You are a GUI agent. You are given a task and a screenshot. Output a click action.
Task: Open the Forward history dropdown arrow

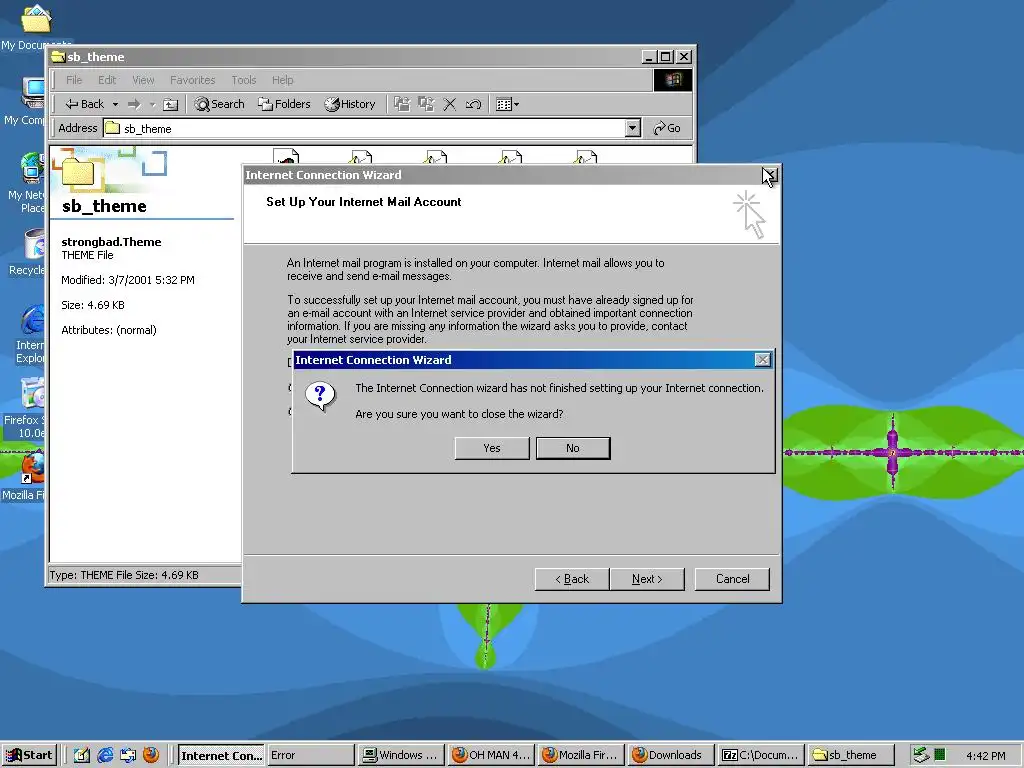pyautogui.click(x=152, y=104)
